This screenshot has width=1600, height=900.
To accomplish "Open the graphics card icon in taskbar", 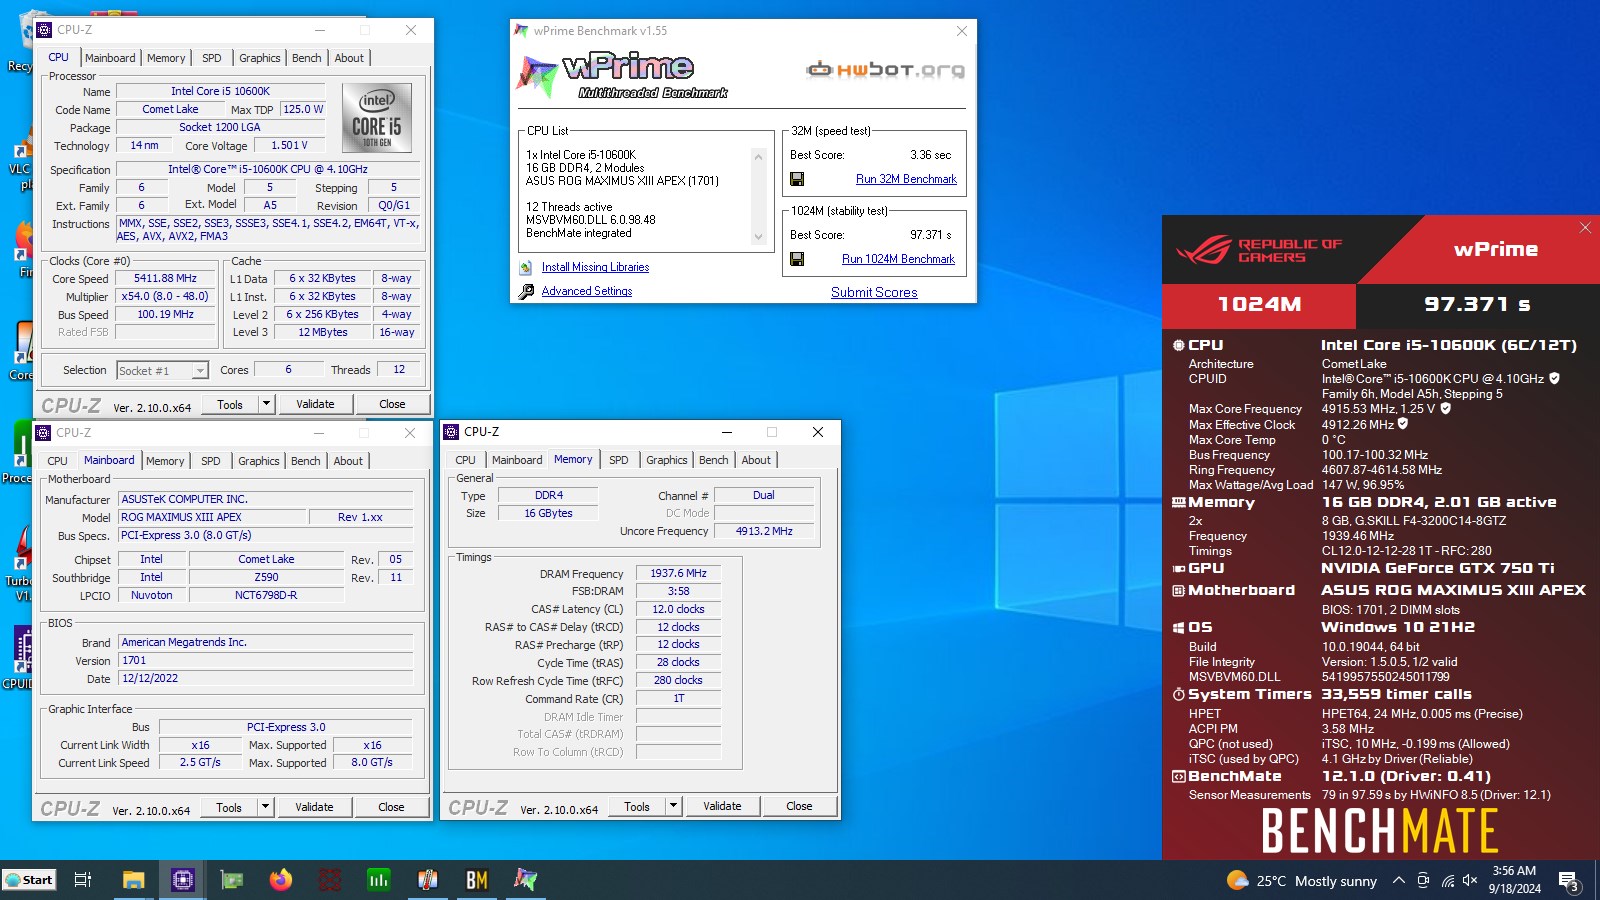I will [x=232, y=880].
